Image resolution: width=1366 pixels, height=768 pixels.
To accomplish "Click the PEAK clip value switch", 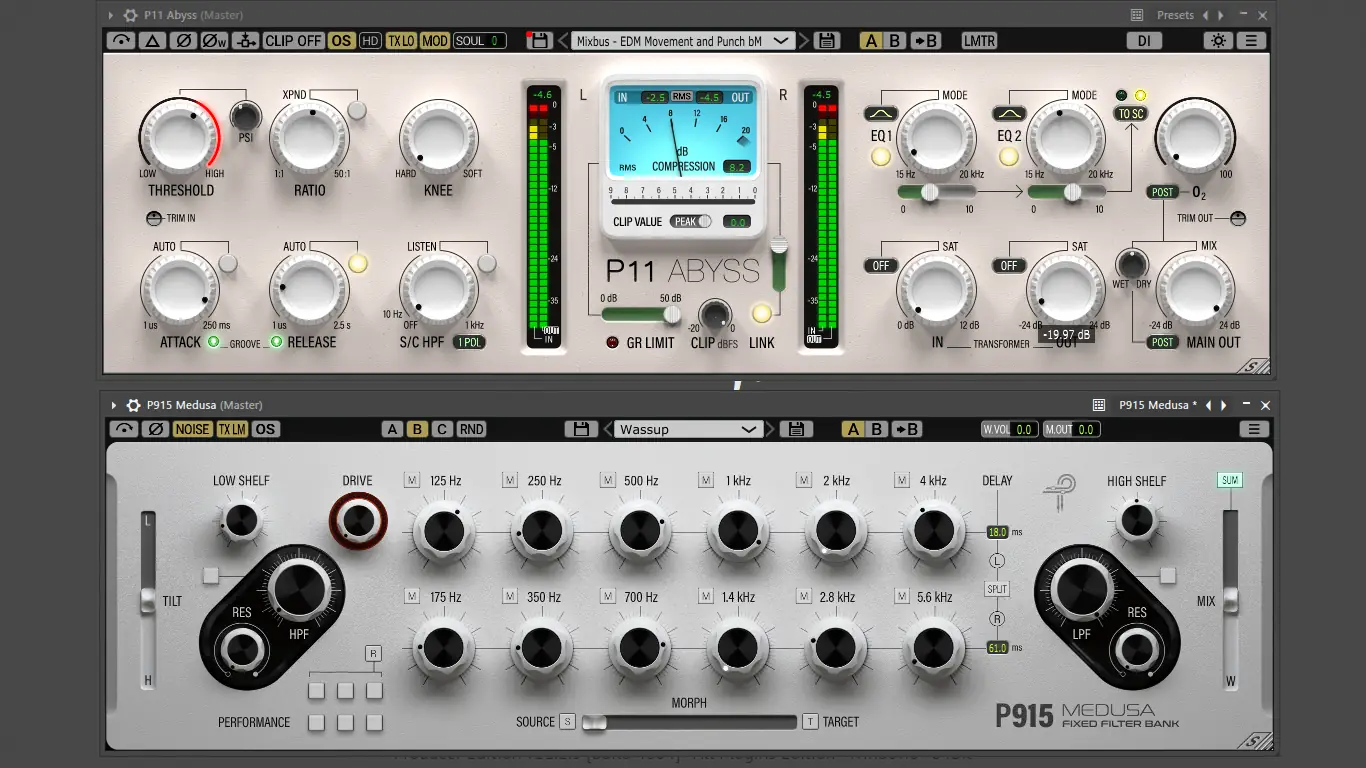I will (x=692, y=221).
